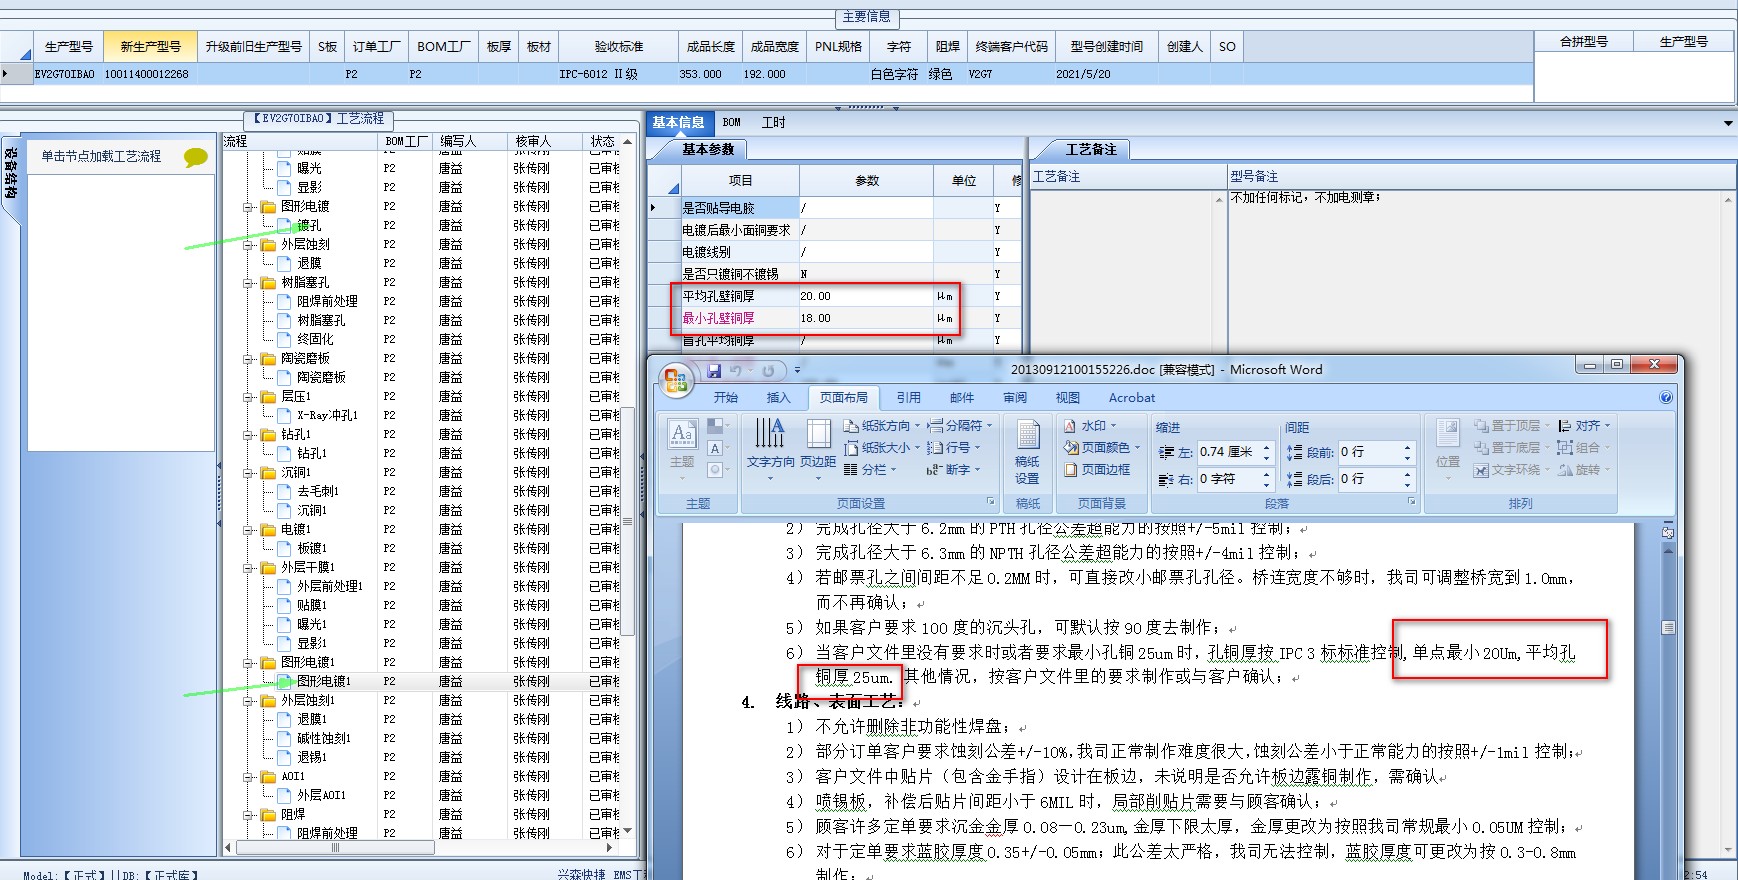Click the Save icon in Word's quick access toolbar
The image size is (1738, 880).
(x=714, y=371)
